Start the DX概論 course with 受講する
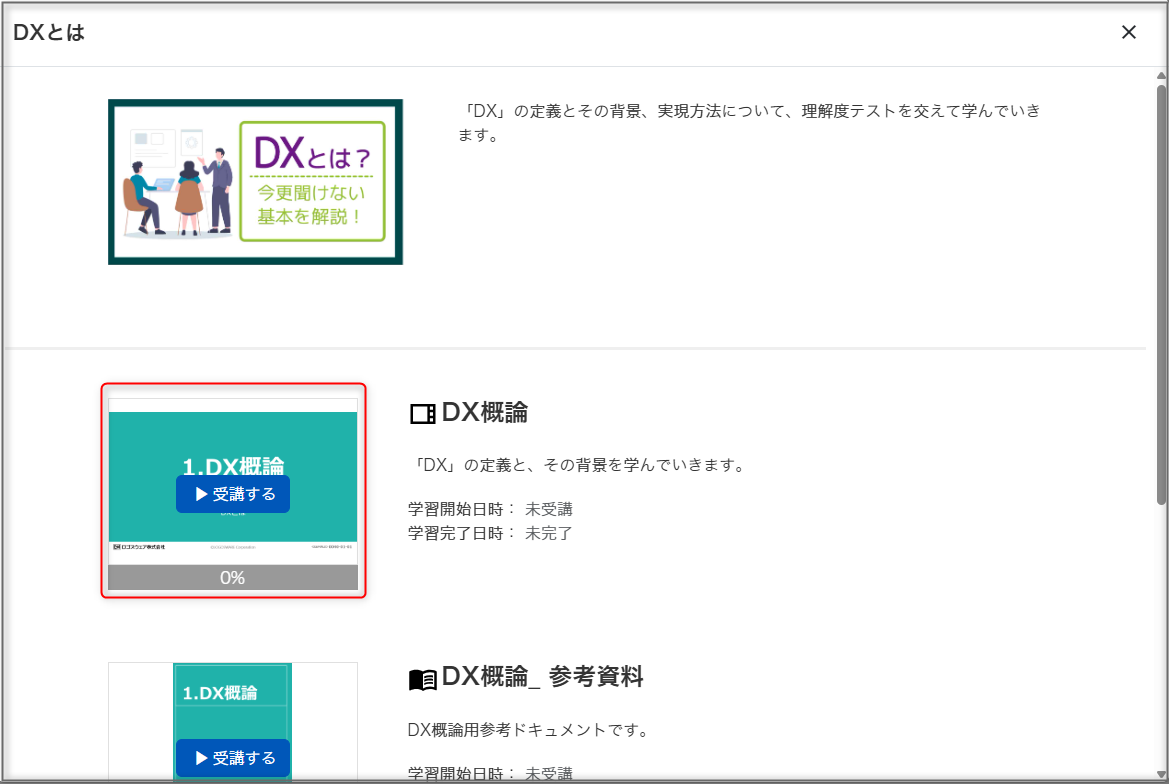 point(233,494)
